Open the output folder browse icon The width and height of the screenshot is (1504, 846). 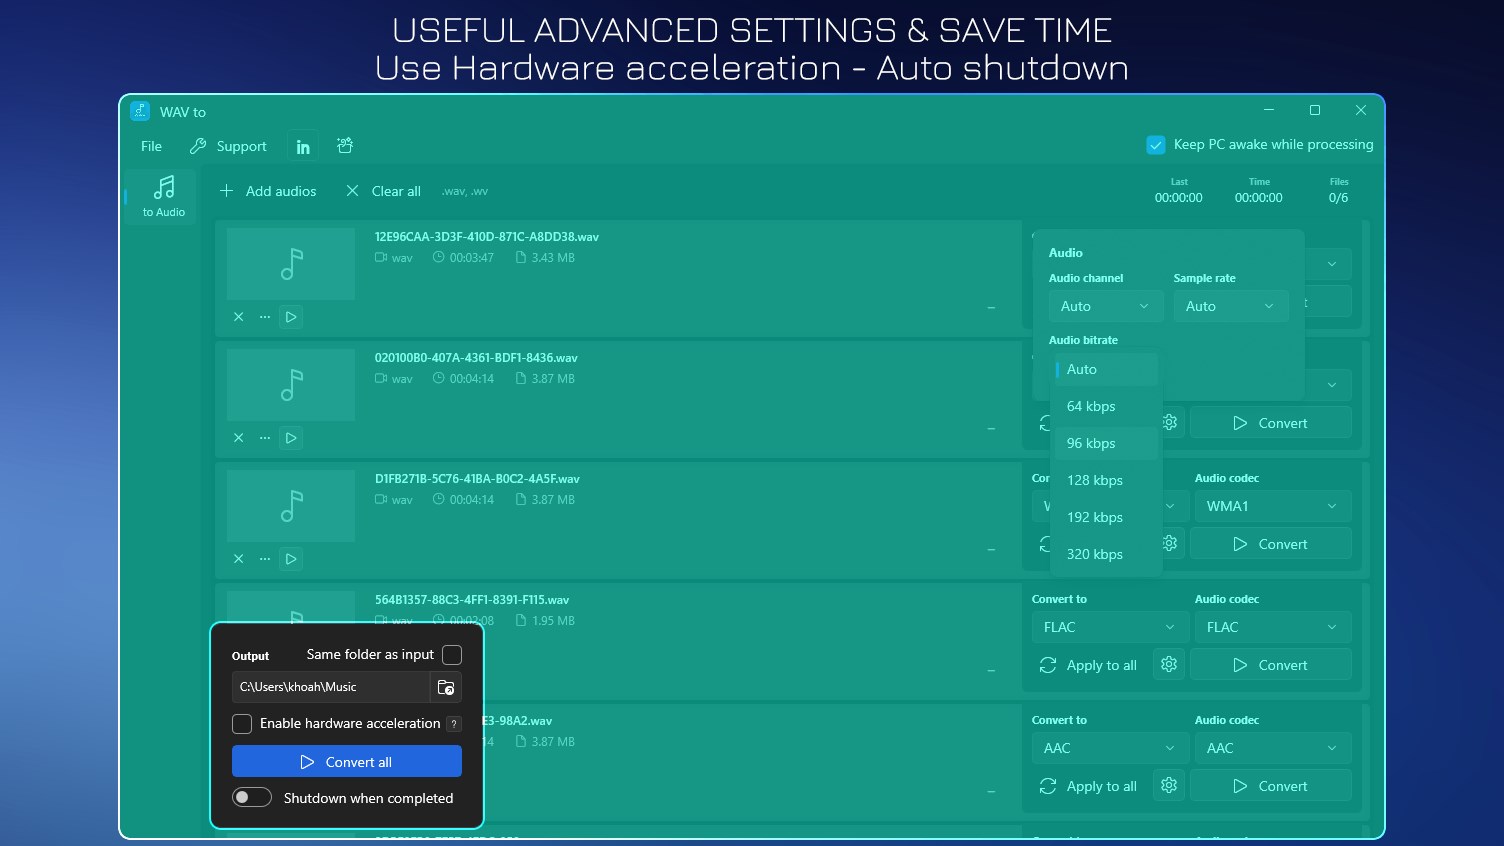(446, 687)
